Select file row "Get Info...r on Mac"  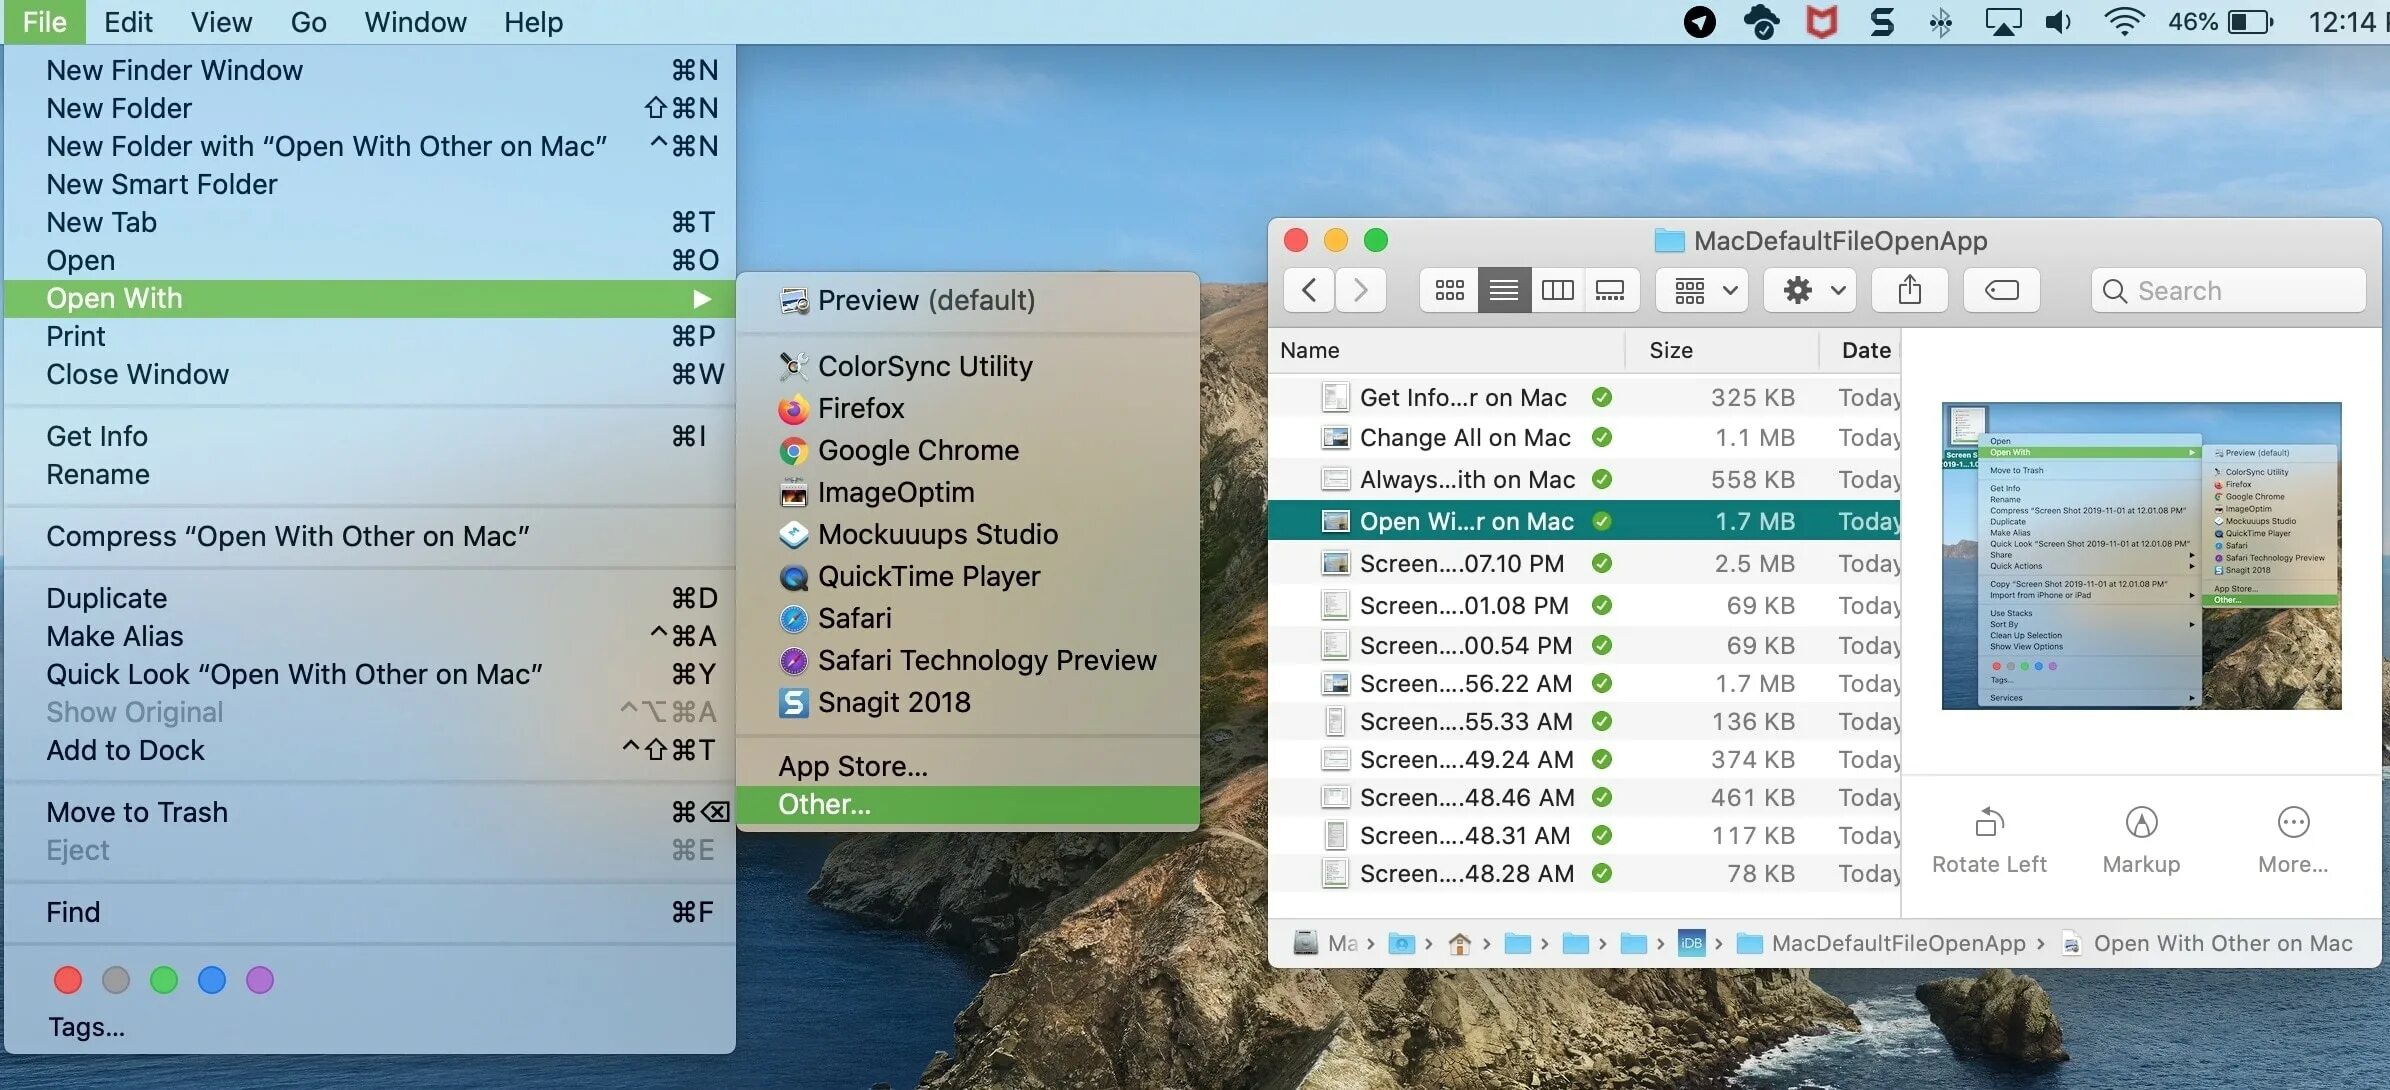pyautogui.click(x=1584, y=397)
